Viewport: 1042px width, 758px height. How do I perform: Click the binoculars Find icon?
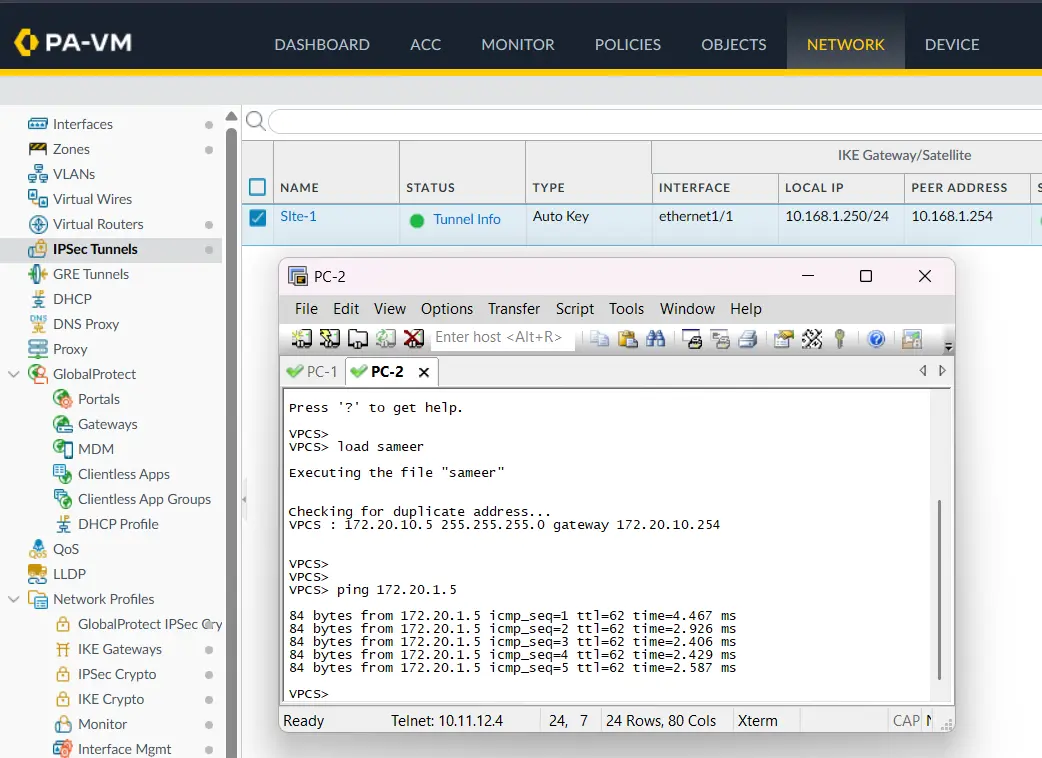[655, 339]
